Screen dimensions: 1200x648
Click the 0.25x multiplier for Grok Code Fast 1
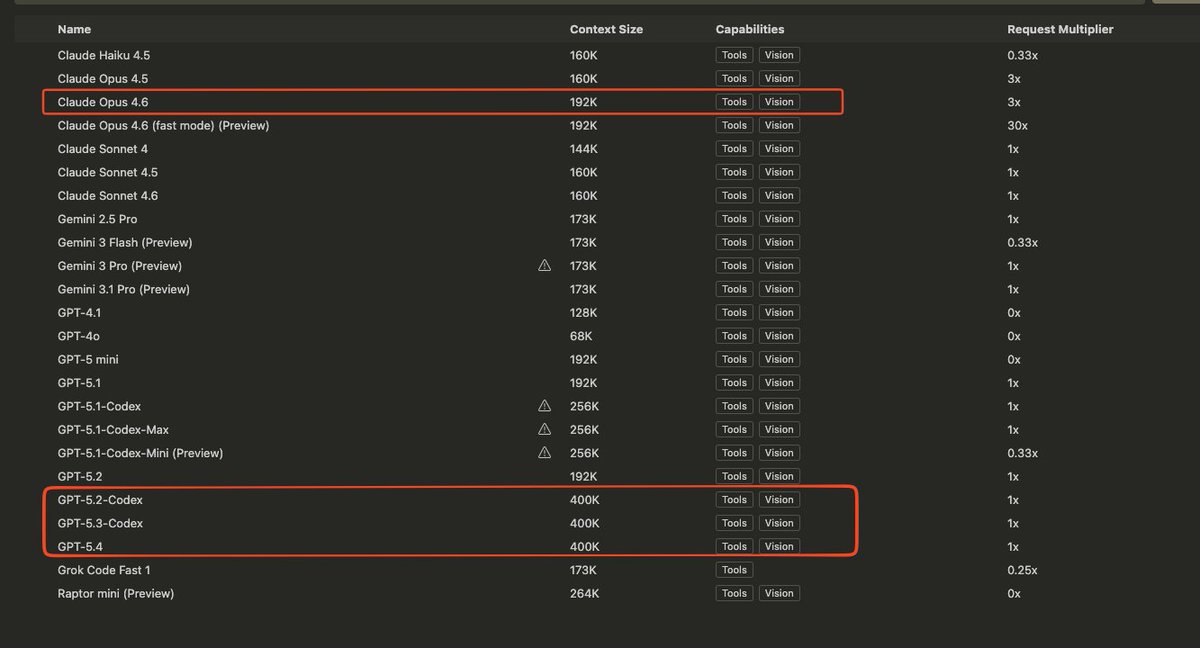pyautogui.click(x=1022, y=570)
